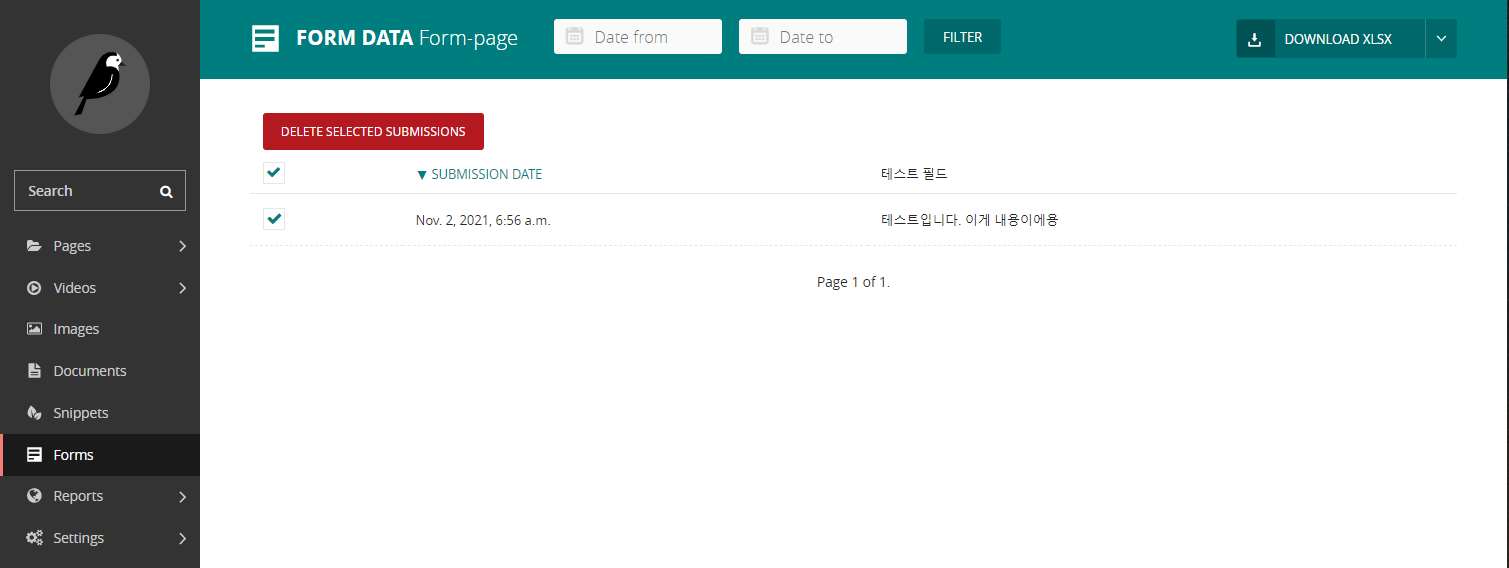
Task: Go to Documents section
Action: pyautogui.click(x=100, y=371)
